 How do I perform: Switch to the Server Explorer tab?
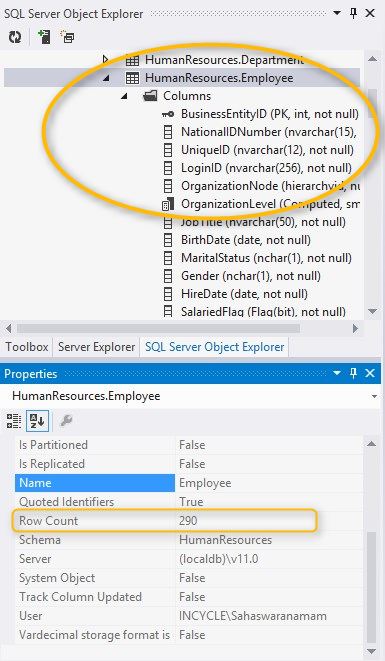click(96, 347)
